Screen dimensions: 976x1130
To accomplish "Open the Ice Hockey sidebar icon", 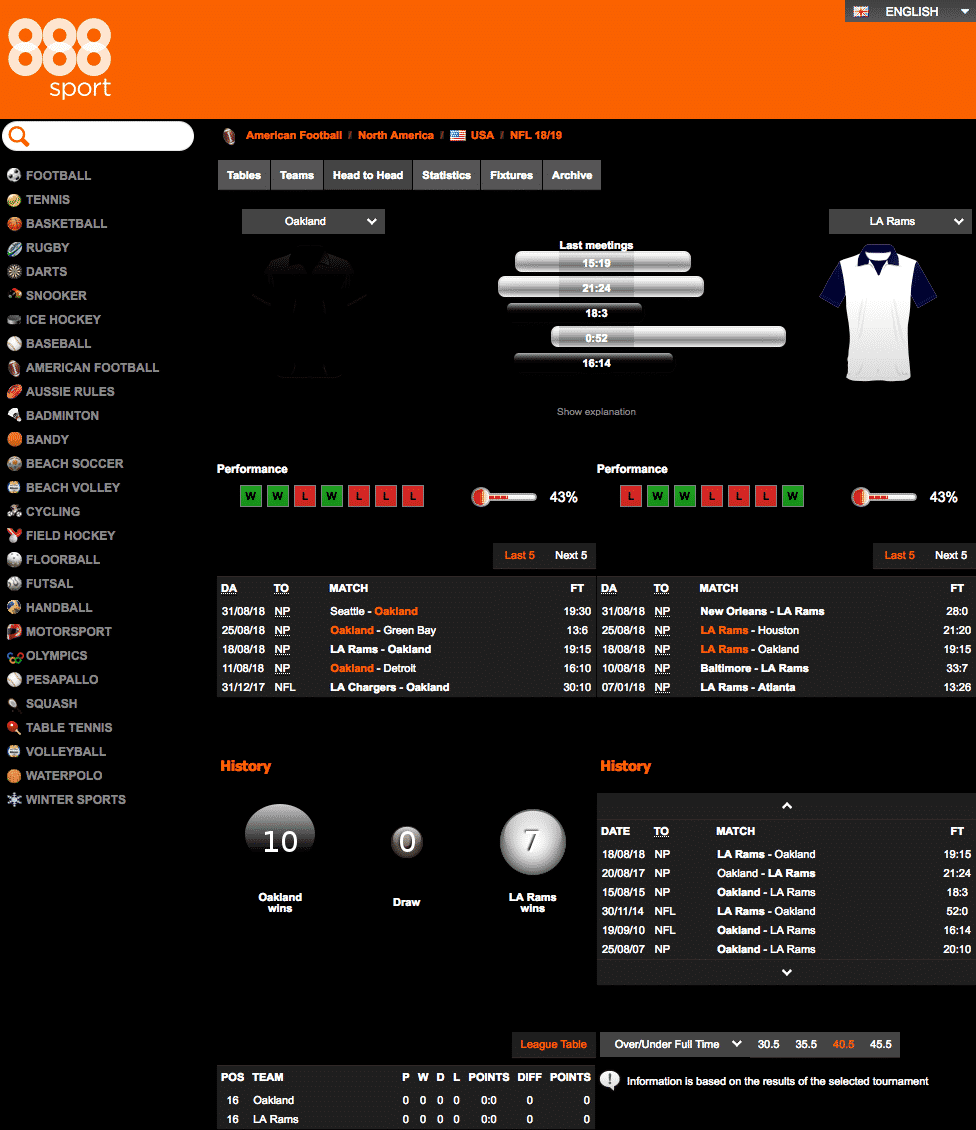I will pos(14,319).
